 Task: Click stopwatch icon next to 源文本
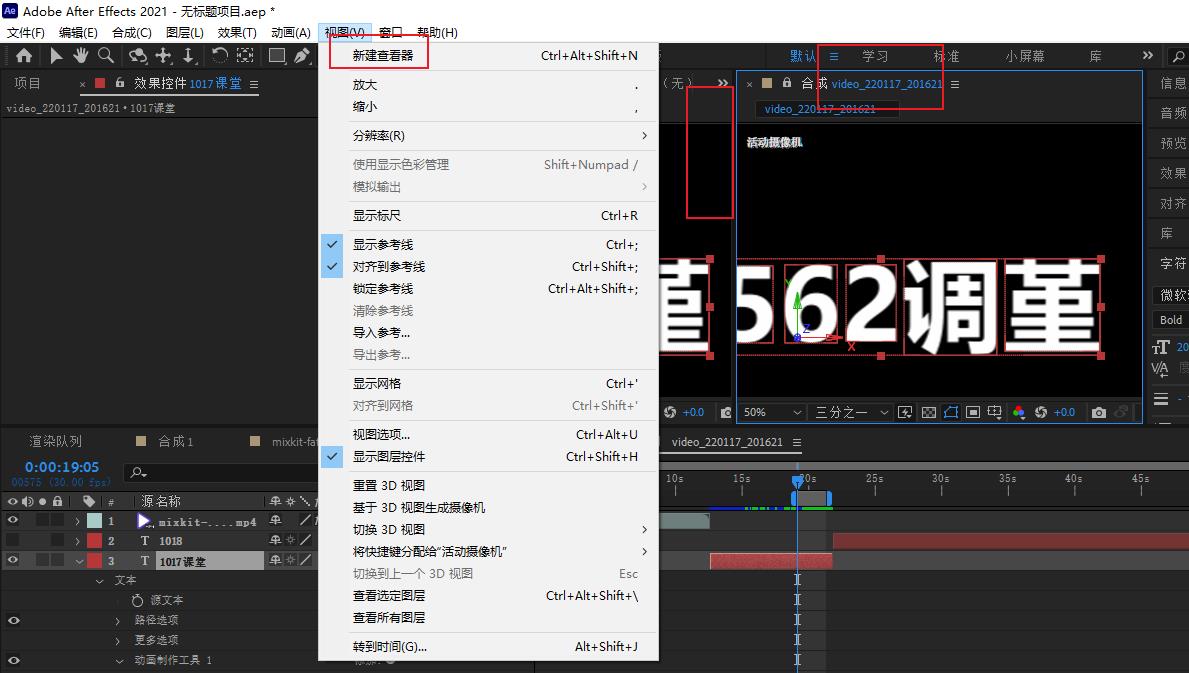(x=137, y=600)
